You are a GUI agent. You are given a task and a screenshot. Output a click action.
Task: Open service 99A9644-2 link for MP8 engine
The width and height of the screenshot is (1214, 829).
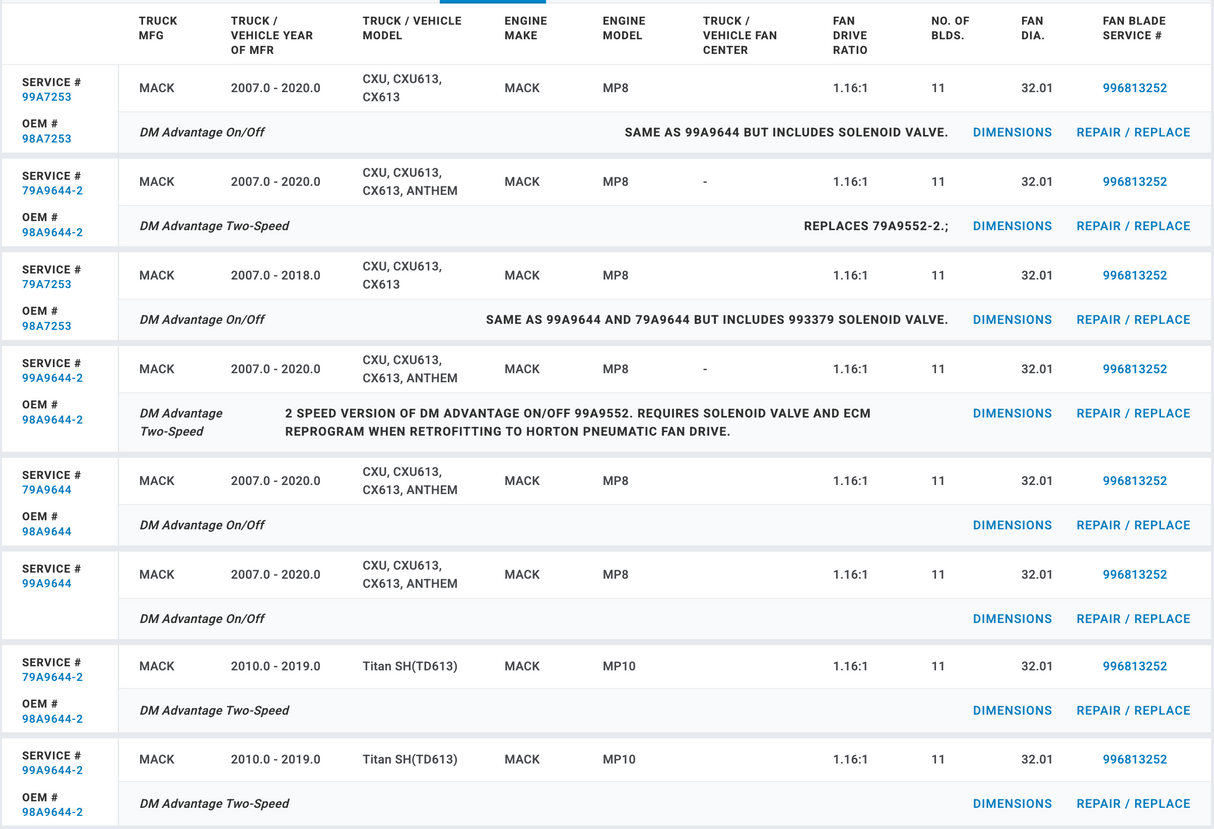tap(53, 378)
